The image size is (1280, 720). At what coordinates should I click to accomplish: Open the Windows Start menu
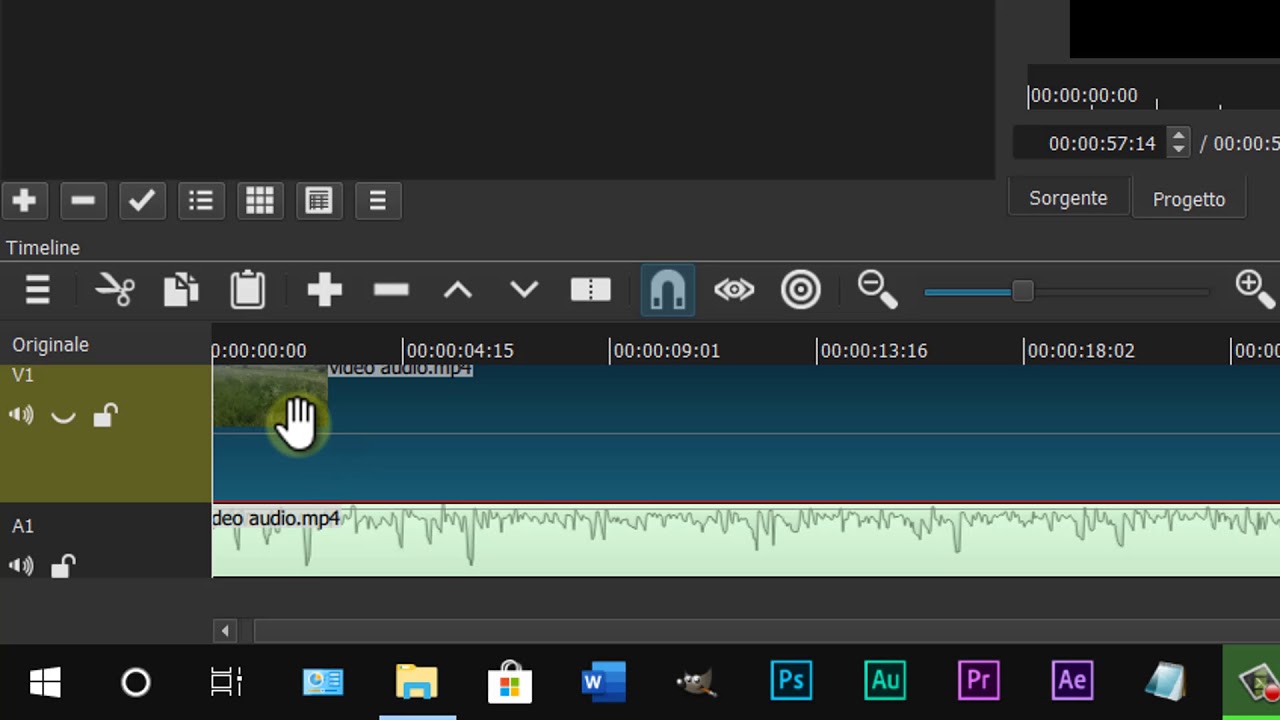(45, 683)
